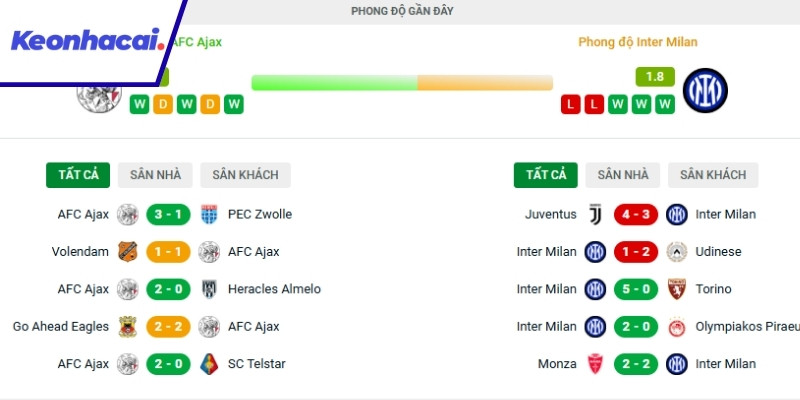The height and width of the screenshot is (400, 800).
Task: Click the Volendam team crest
Action: pos(127,252)
